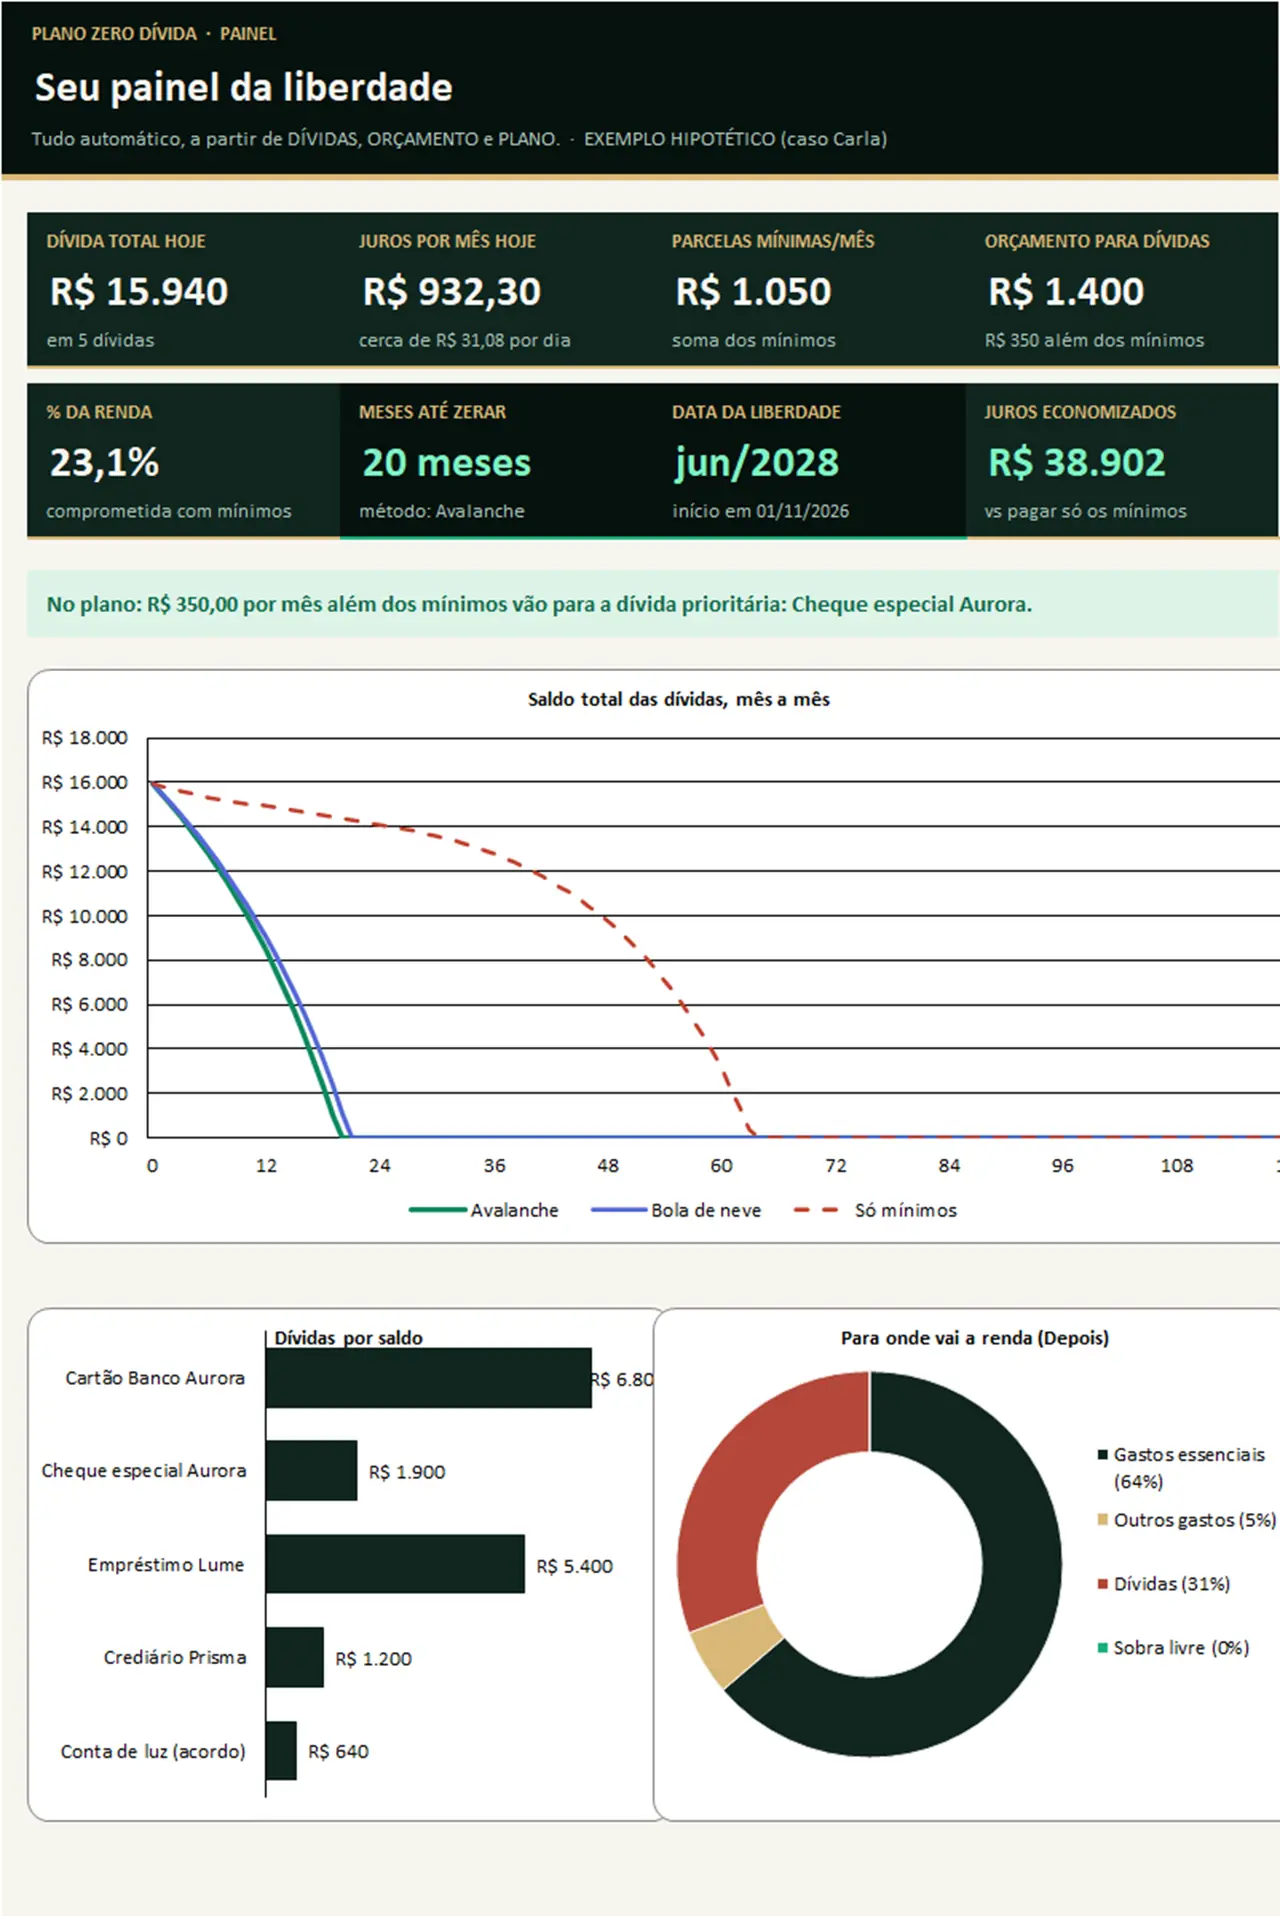Image resolution: width=1280 pixels, height=1916 pixels.
Task: Click the 'Dívidas por saldo' chart title
Action: 348,1338
